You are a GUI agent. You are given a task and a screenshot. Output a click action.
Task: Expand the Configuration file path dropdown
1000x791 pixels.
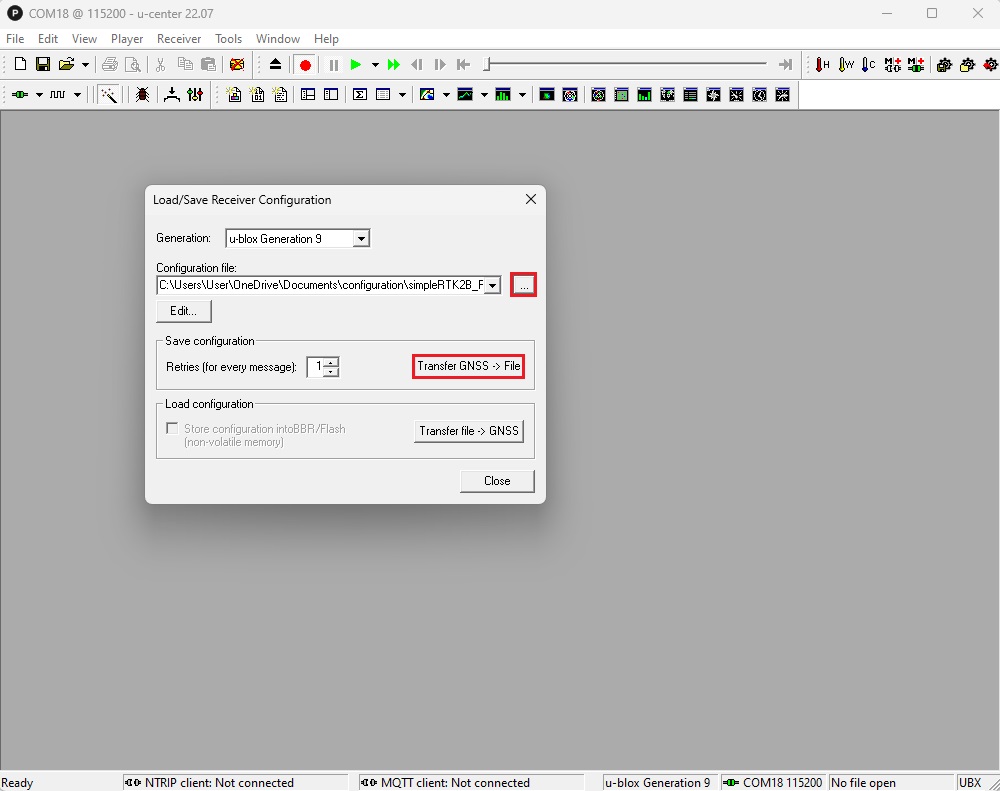click(x=492, y=286)
